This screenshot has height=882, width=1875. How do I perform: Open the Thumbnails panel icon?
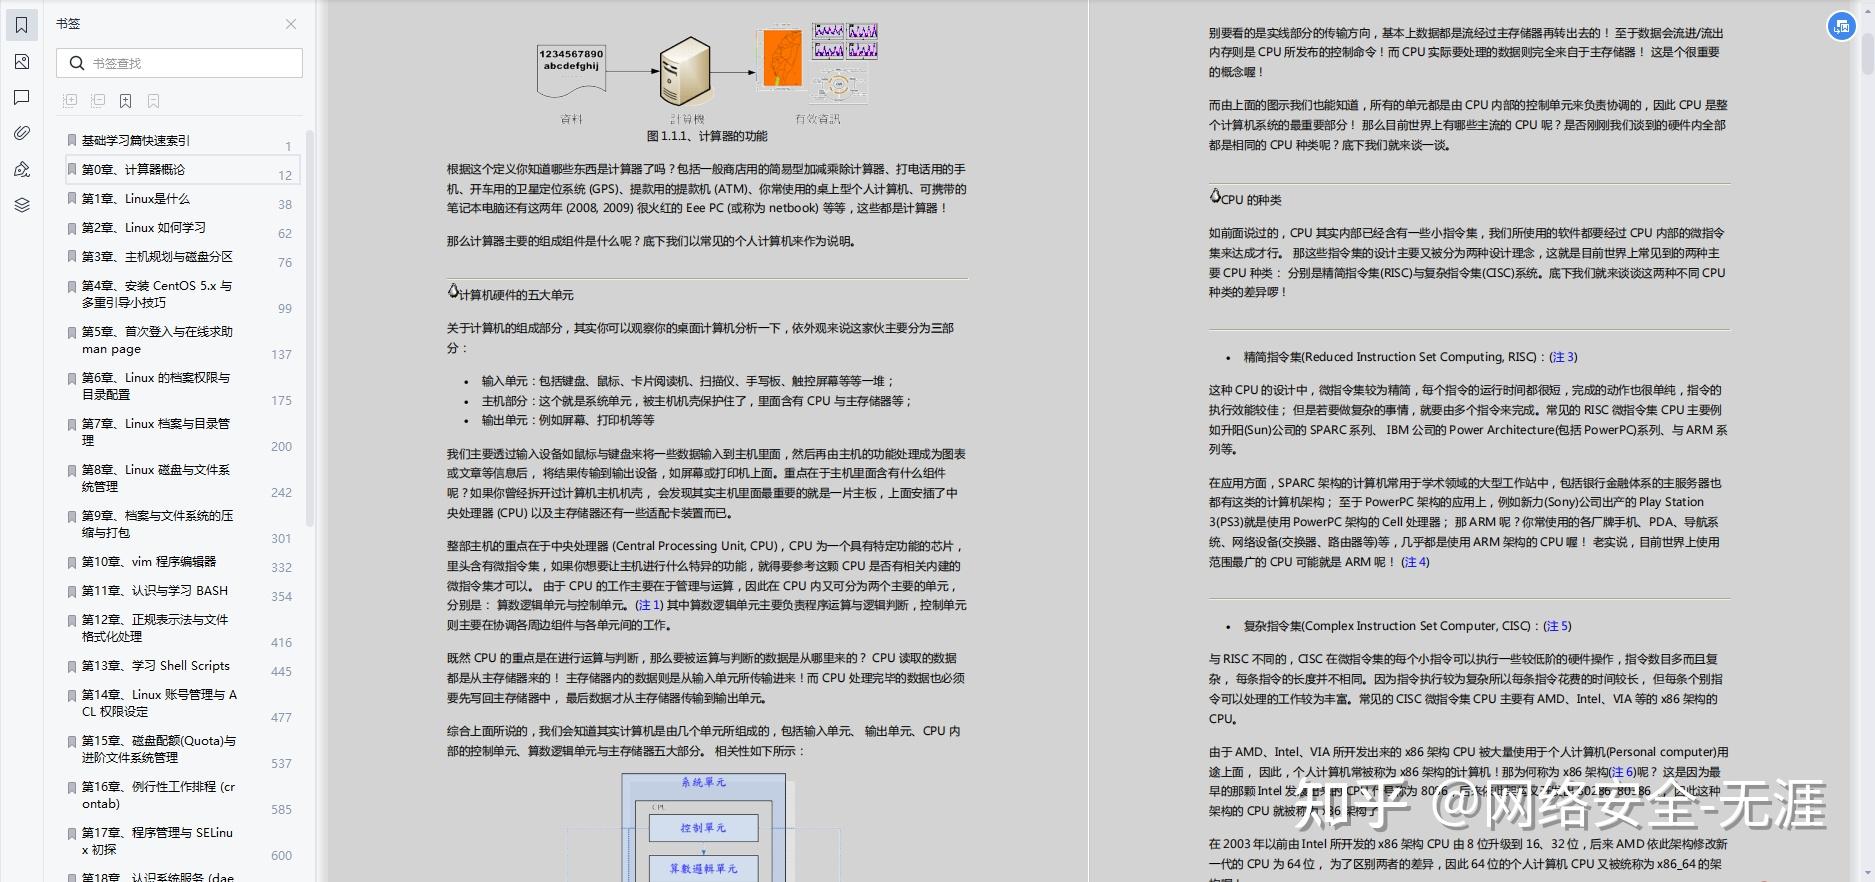(x=22, y=62)
